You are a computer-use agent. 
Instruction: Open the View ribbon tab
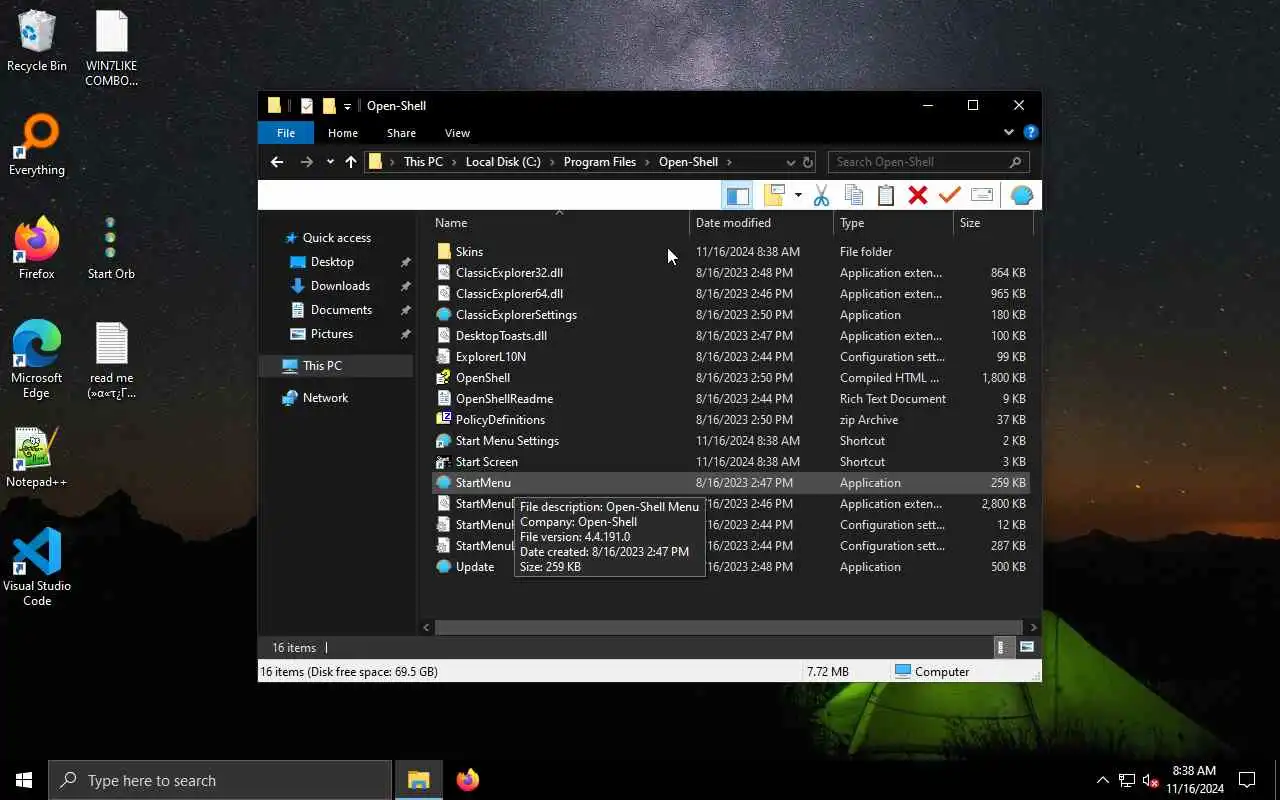pyautogui.click(x=457, y=133)
